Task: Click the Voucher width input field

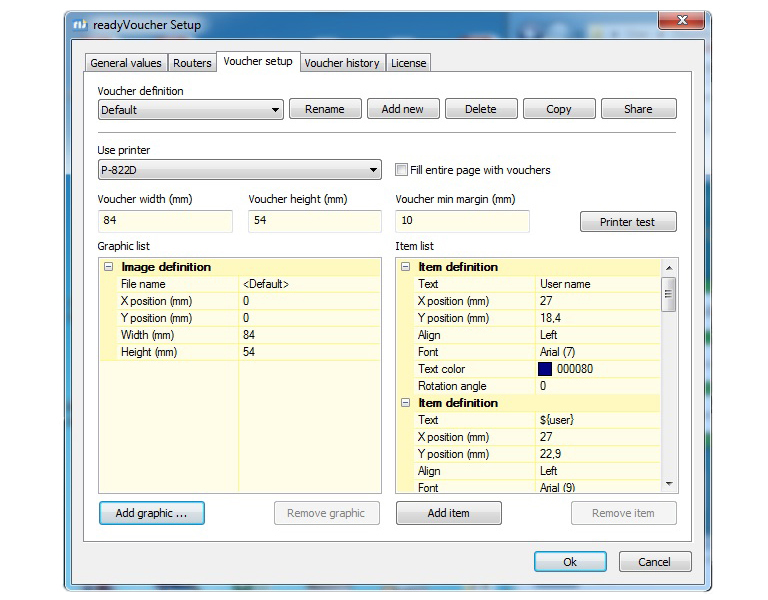Action: click(x=165, y=220)
